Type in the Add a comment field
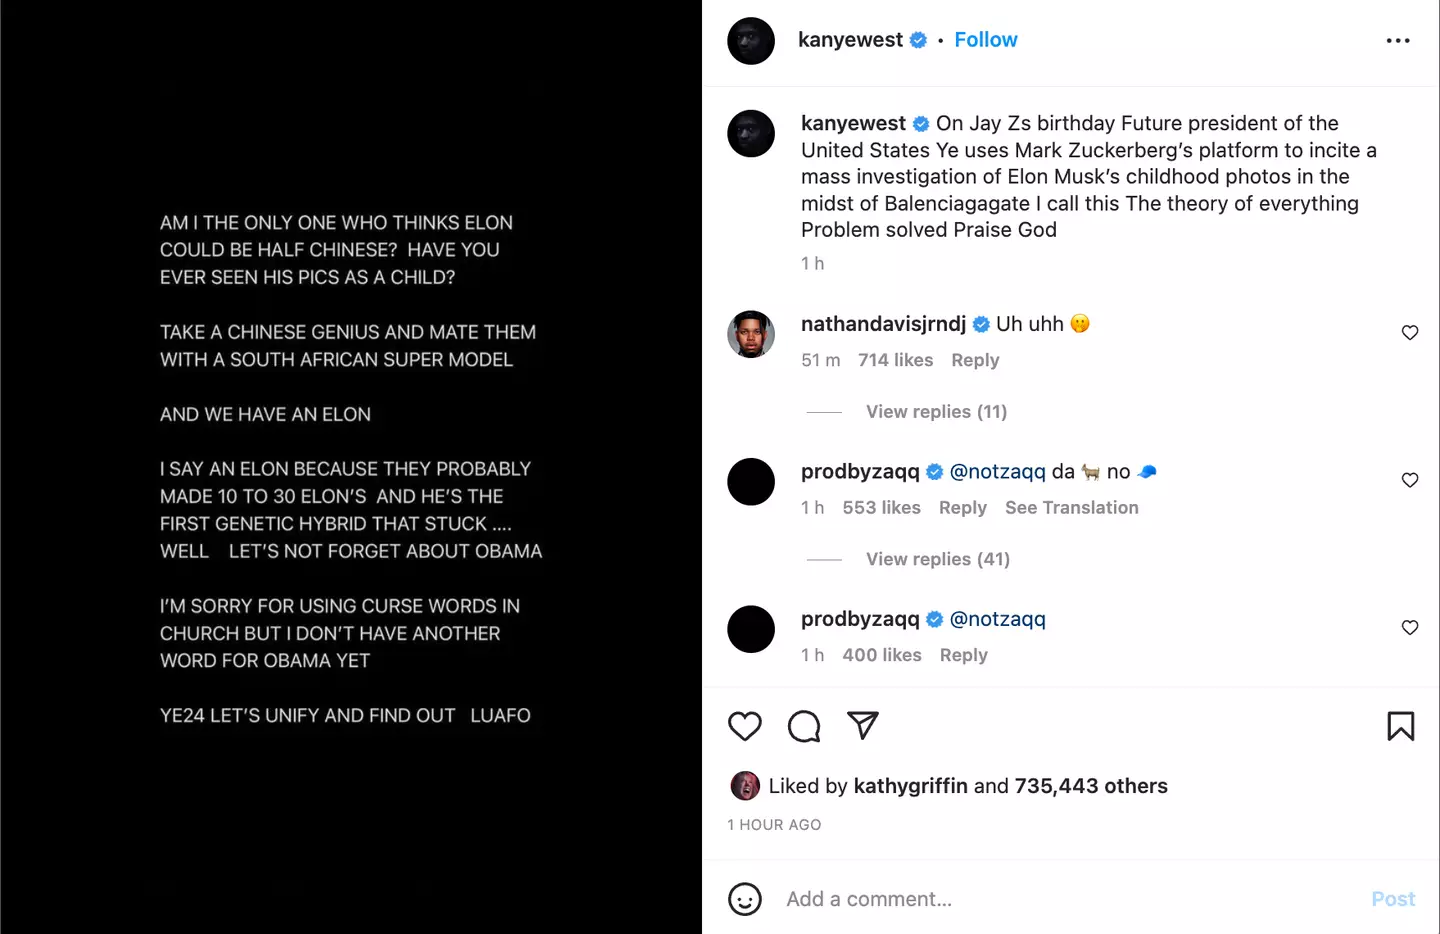The width and height of the screenshot is (1440, 934). tap(1060, 899)
